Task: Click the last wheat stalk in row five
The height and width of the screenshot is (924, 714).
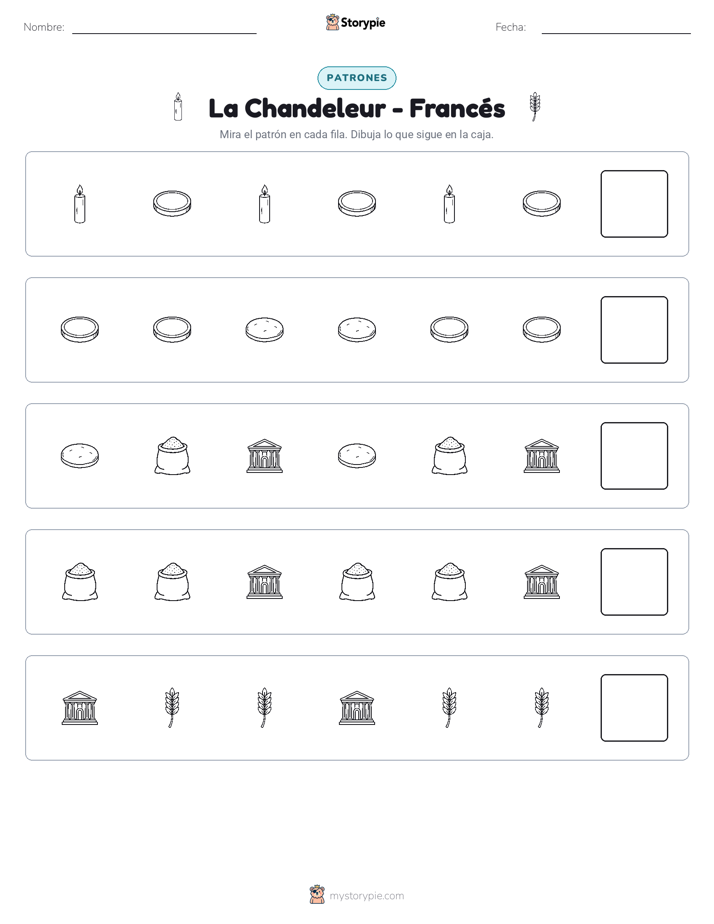Action: [541, 708]
